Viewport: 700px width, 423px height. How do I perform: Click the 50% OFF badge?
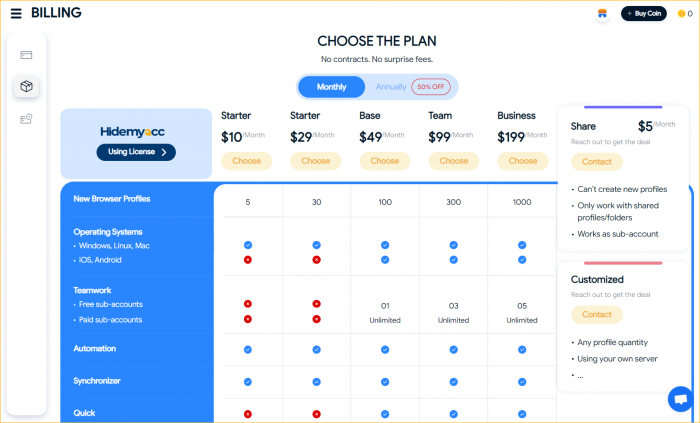tap(431, 87)
